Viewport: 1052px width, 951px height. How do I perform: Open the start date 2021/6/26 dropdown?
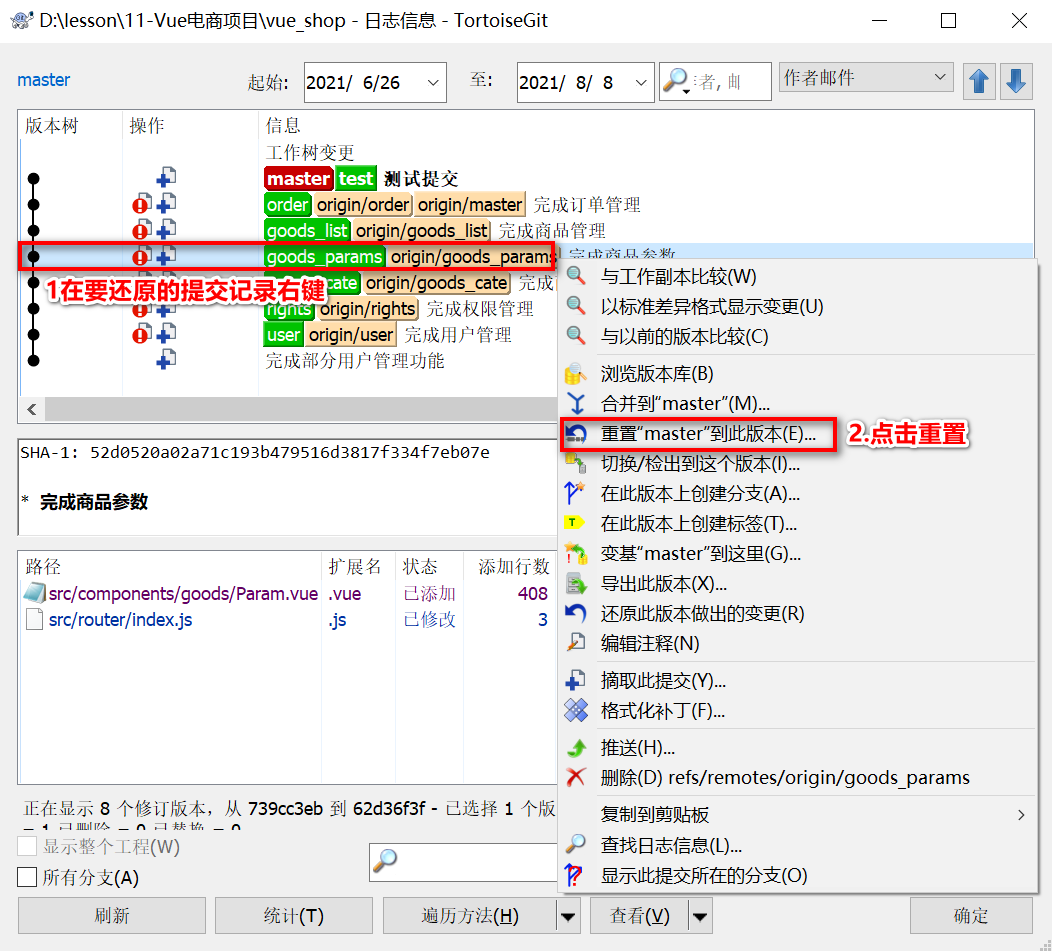pyautogui.click(x=433, y=83)
